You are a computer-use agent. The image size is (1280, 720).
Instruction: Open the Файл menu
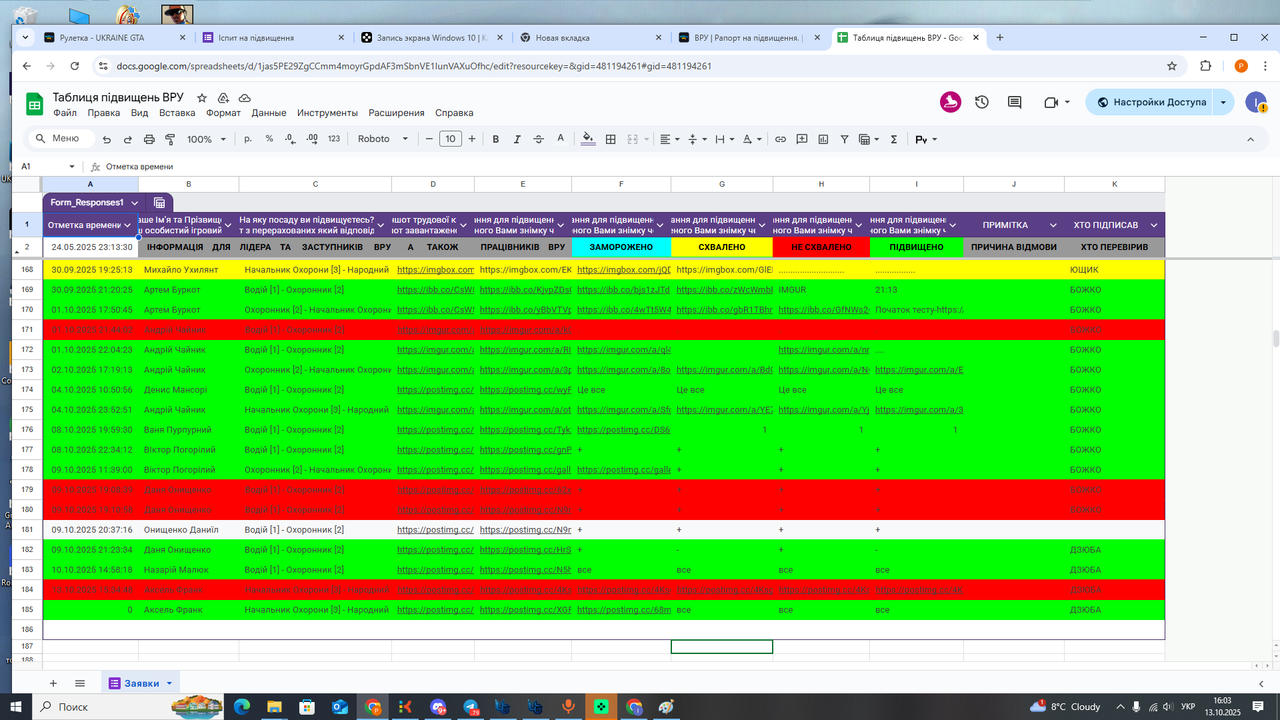pyautogui.click(x=64, y=113)
